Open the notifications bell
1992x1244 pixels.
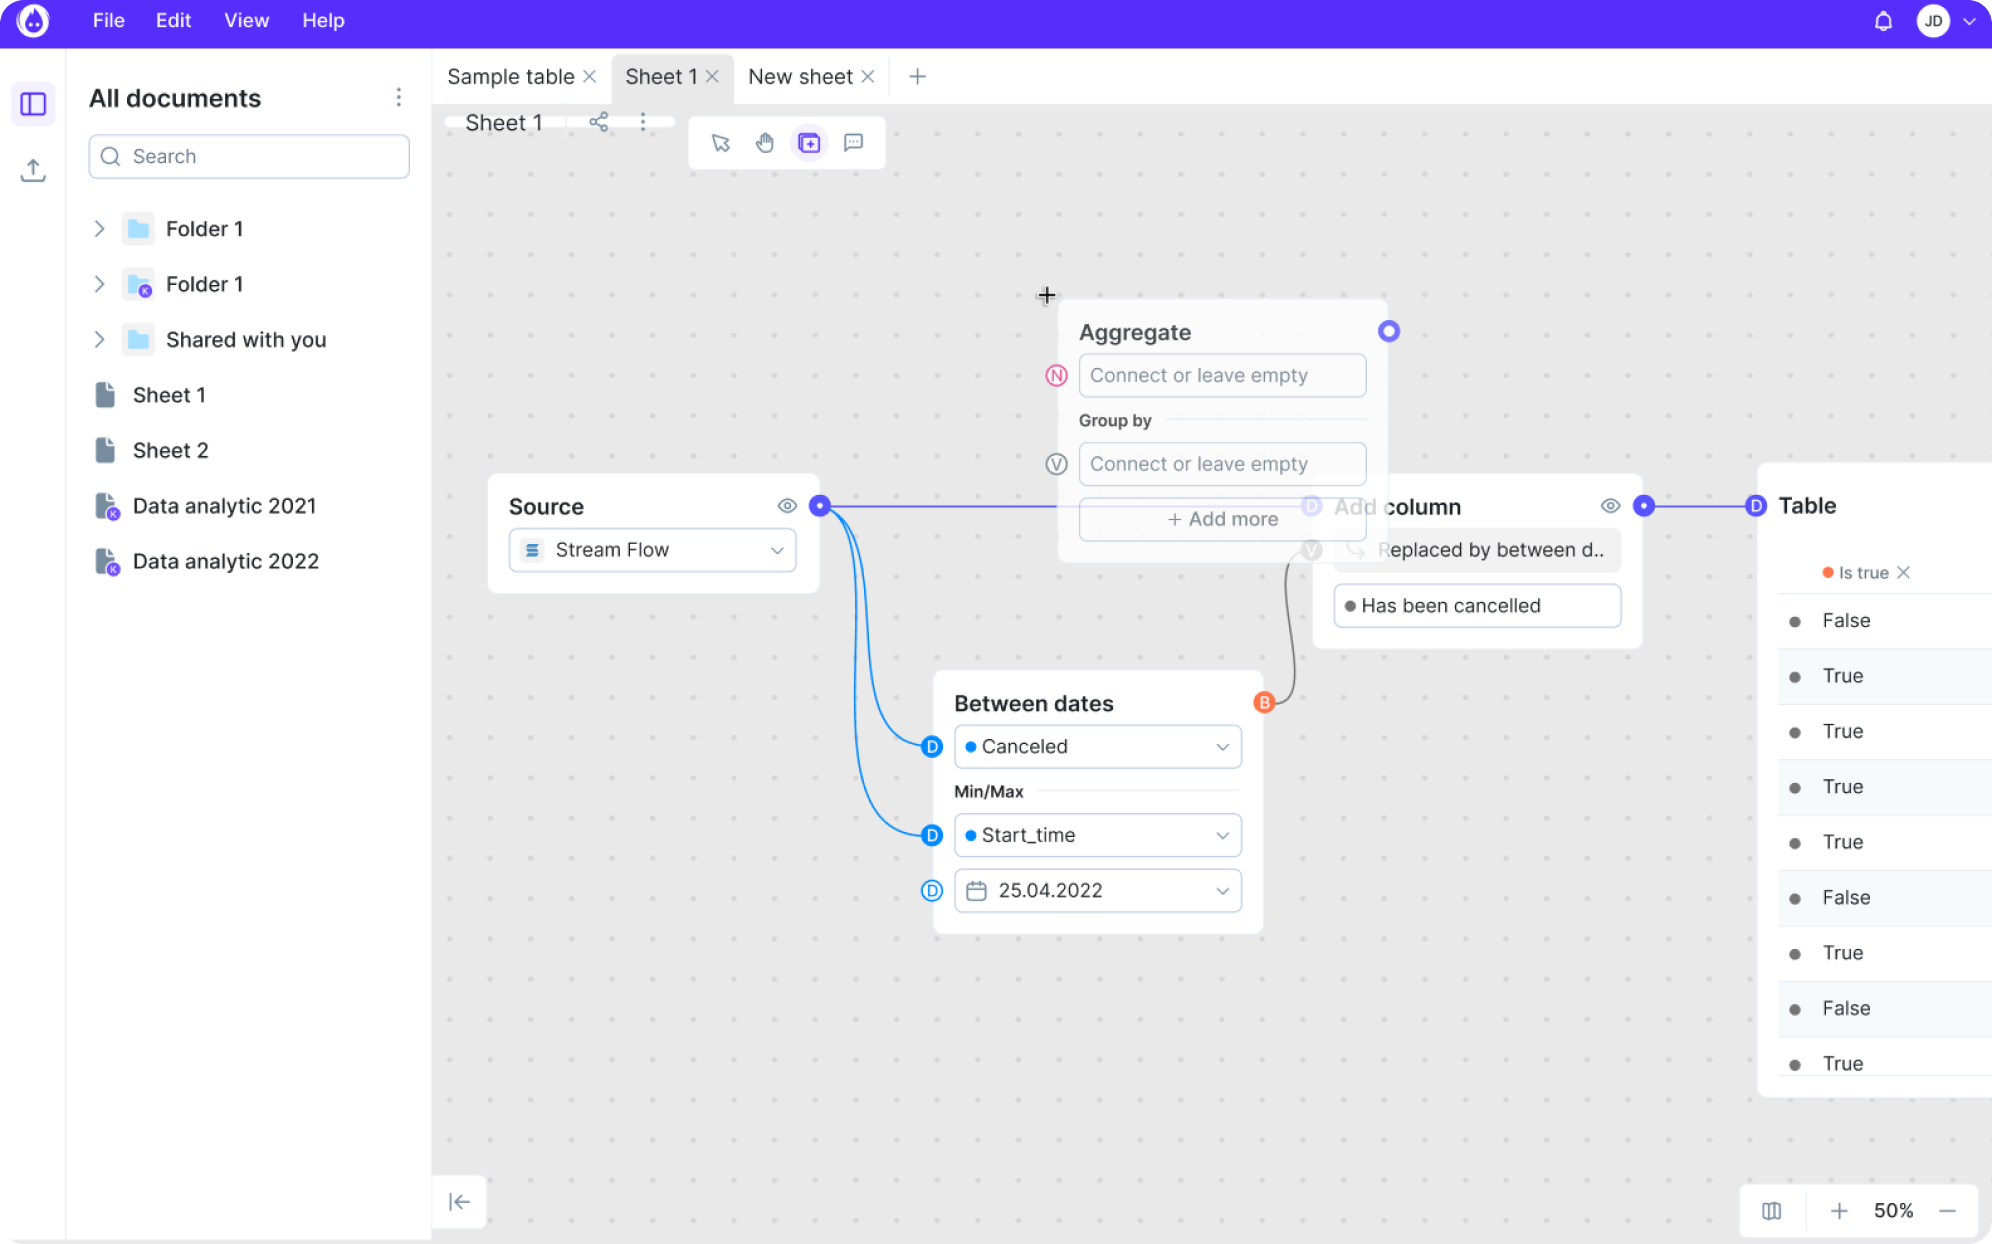(1883, 21)
